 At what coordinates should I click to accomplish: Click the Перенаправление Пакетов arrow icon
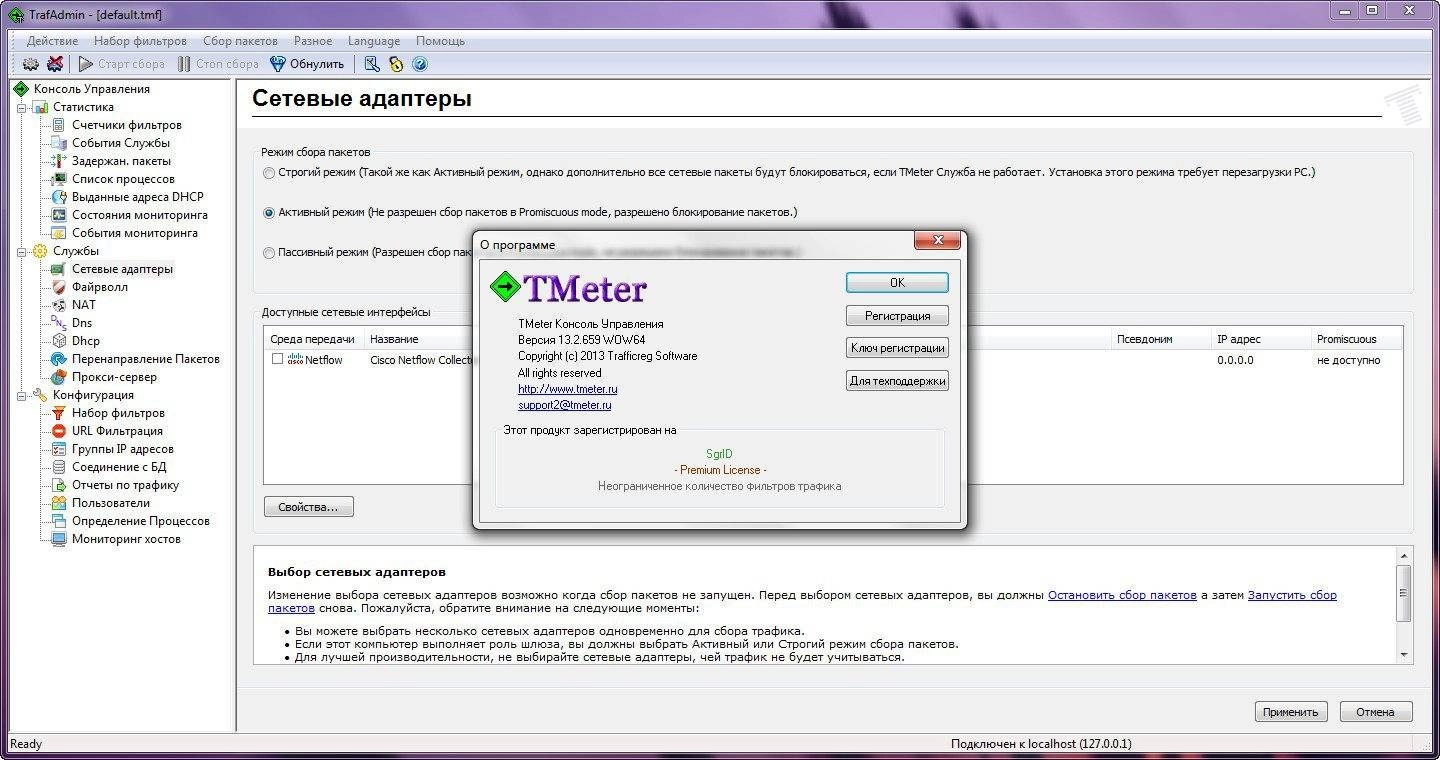point(59,359)
